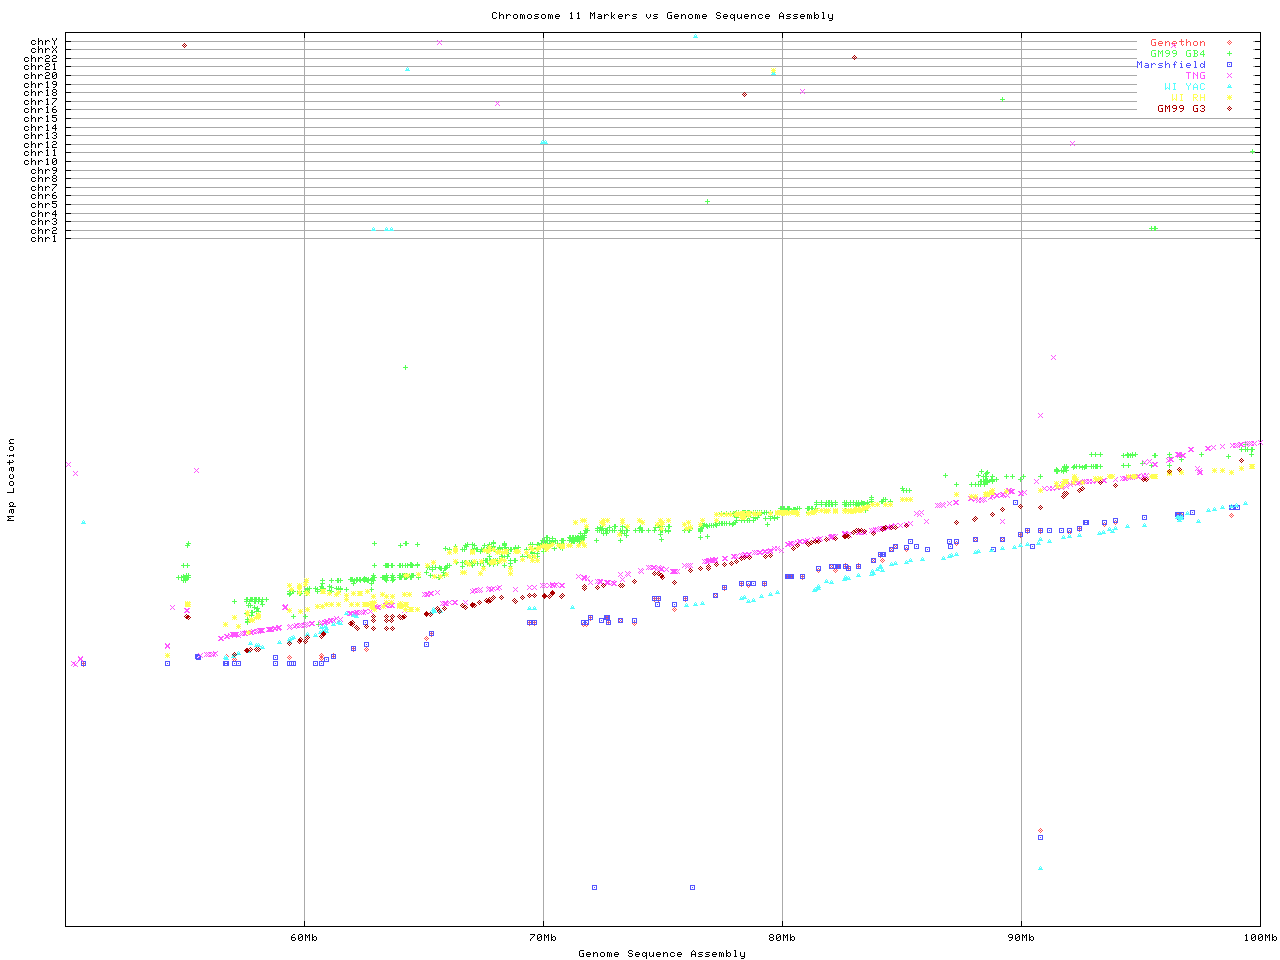
Task: Click the magenta X TNG legend symbol
Action: [1229, 76]
